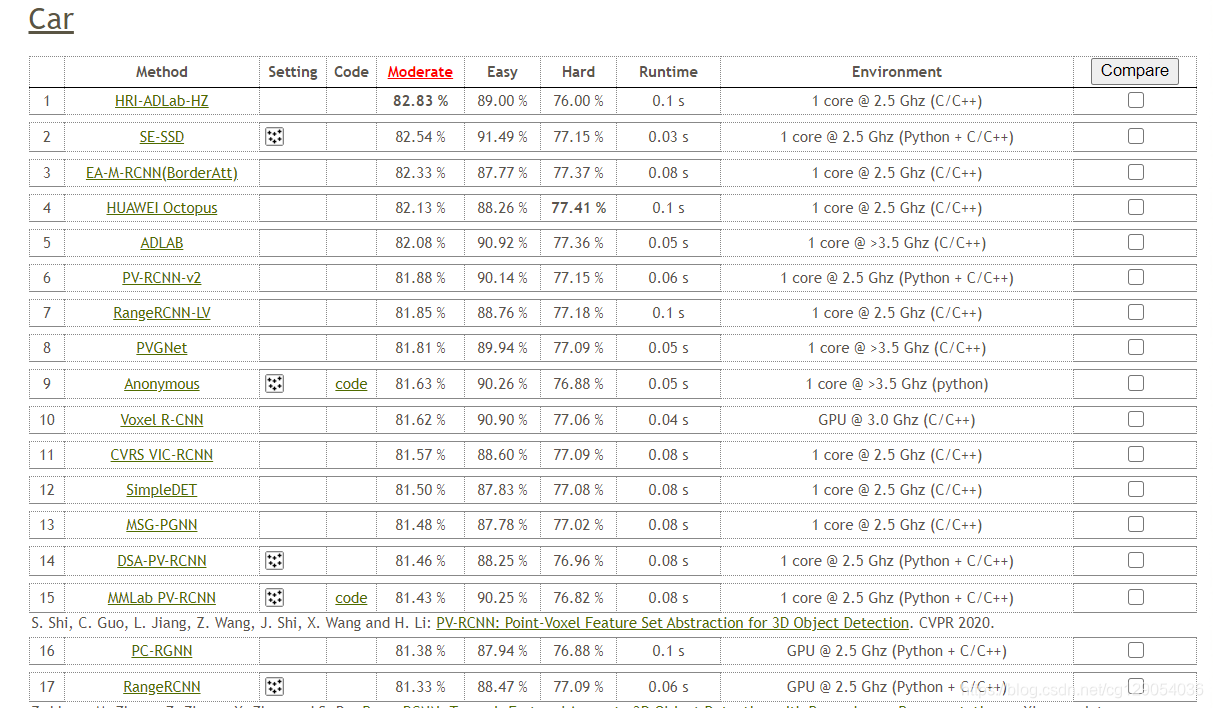Open the PV-RCNN-v2 method link
Image resolution: width=1213 pixels, height=708 pixels.
162,278
